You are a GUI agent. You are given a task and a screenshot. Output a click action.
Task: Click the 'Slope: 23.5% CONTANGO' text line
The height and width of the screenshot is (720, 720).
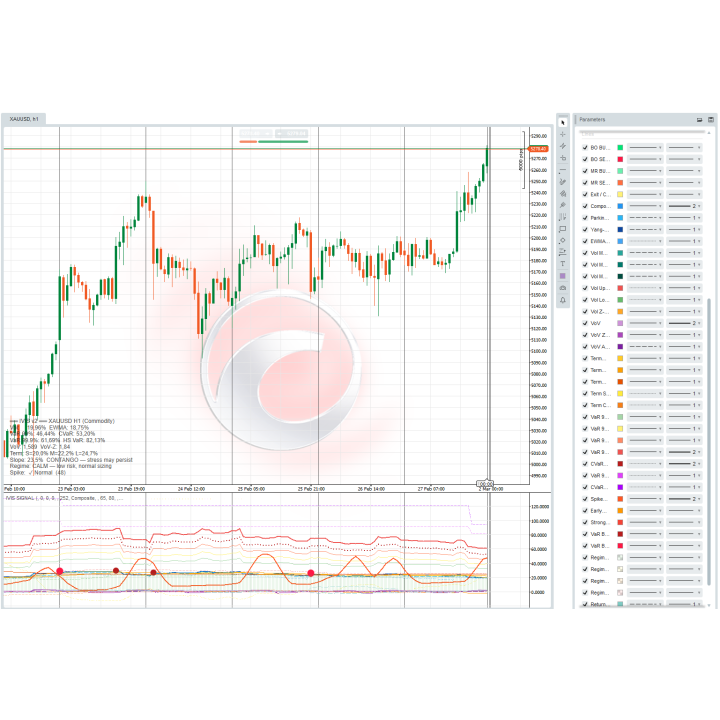(71, 460)
